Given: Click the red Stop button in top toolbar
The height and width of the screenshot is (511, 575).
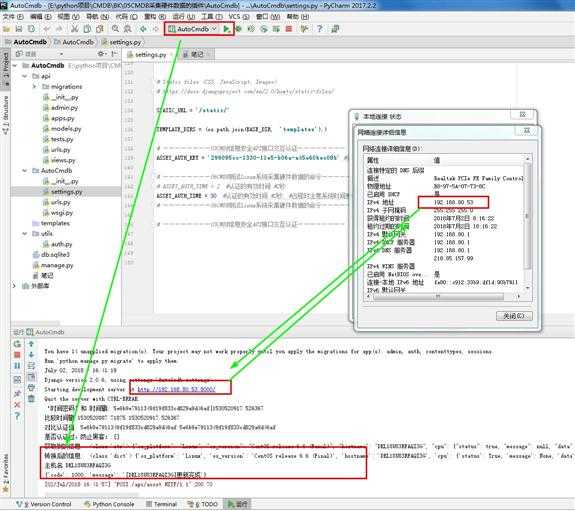Looking at the screenshot, I should pos(289,29).
